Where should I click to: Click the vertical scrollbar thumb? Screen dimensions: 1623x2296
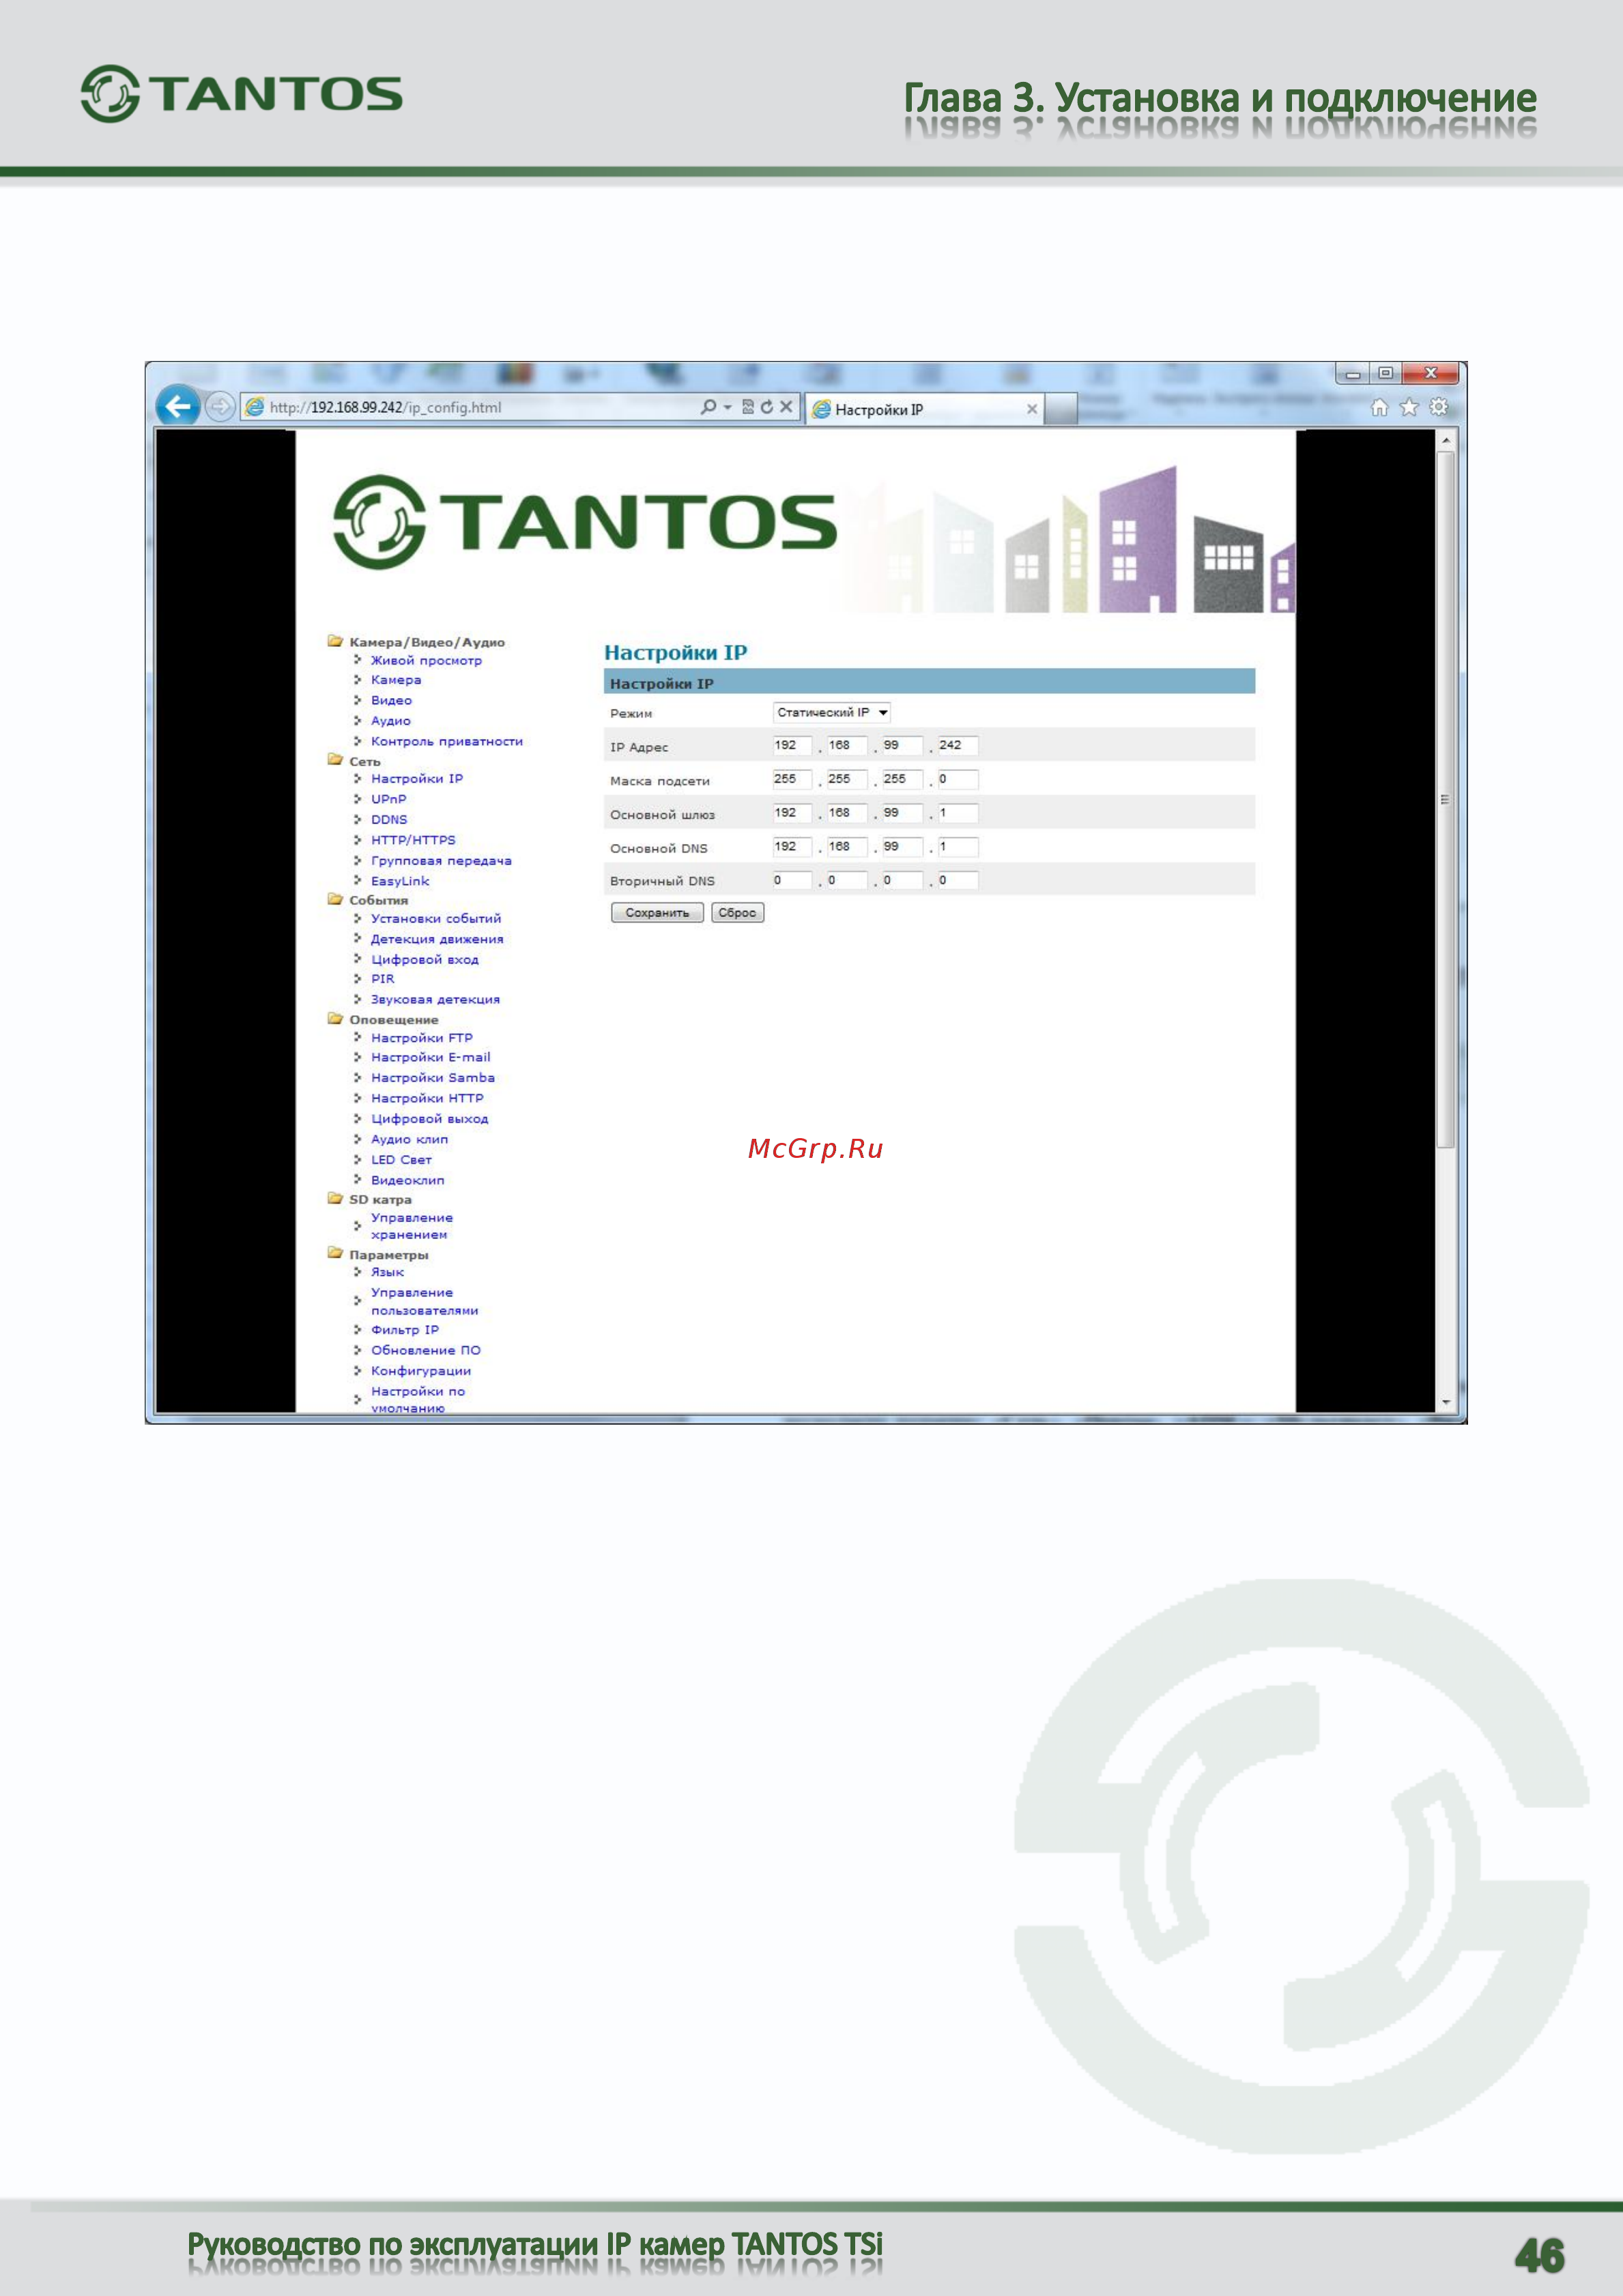point(1445,799)
